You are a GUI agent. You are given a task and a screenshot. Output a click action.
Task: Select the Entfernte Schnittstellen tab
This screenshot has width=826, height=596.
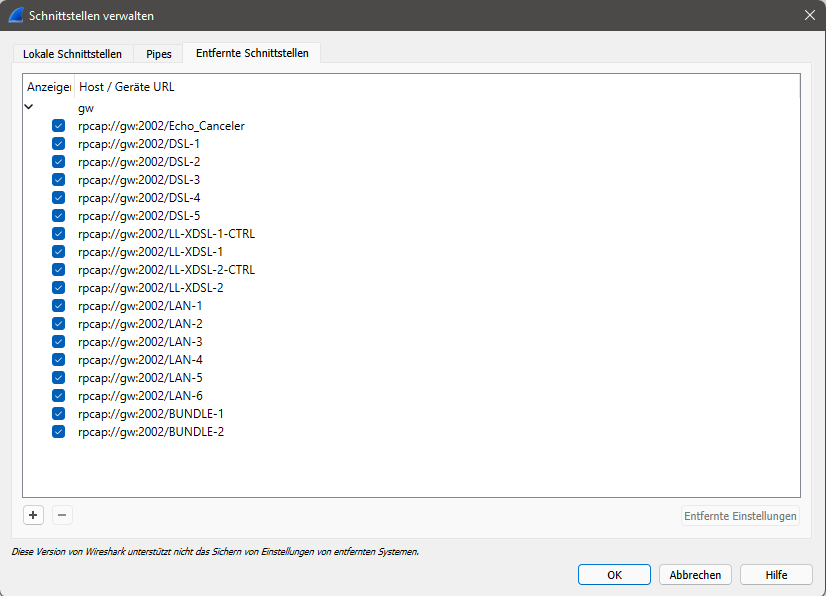252,53
